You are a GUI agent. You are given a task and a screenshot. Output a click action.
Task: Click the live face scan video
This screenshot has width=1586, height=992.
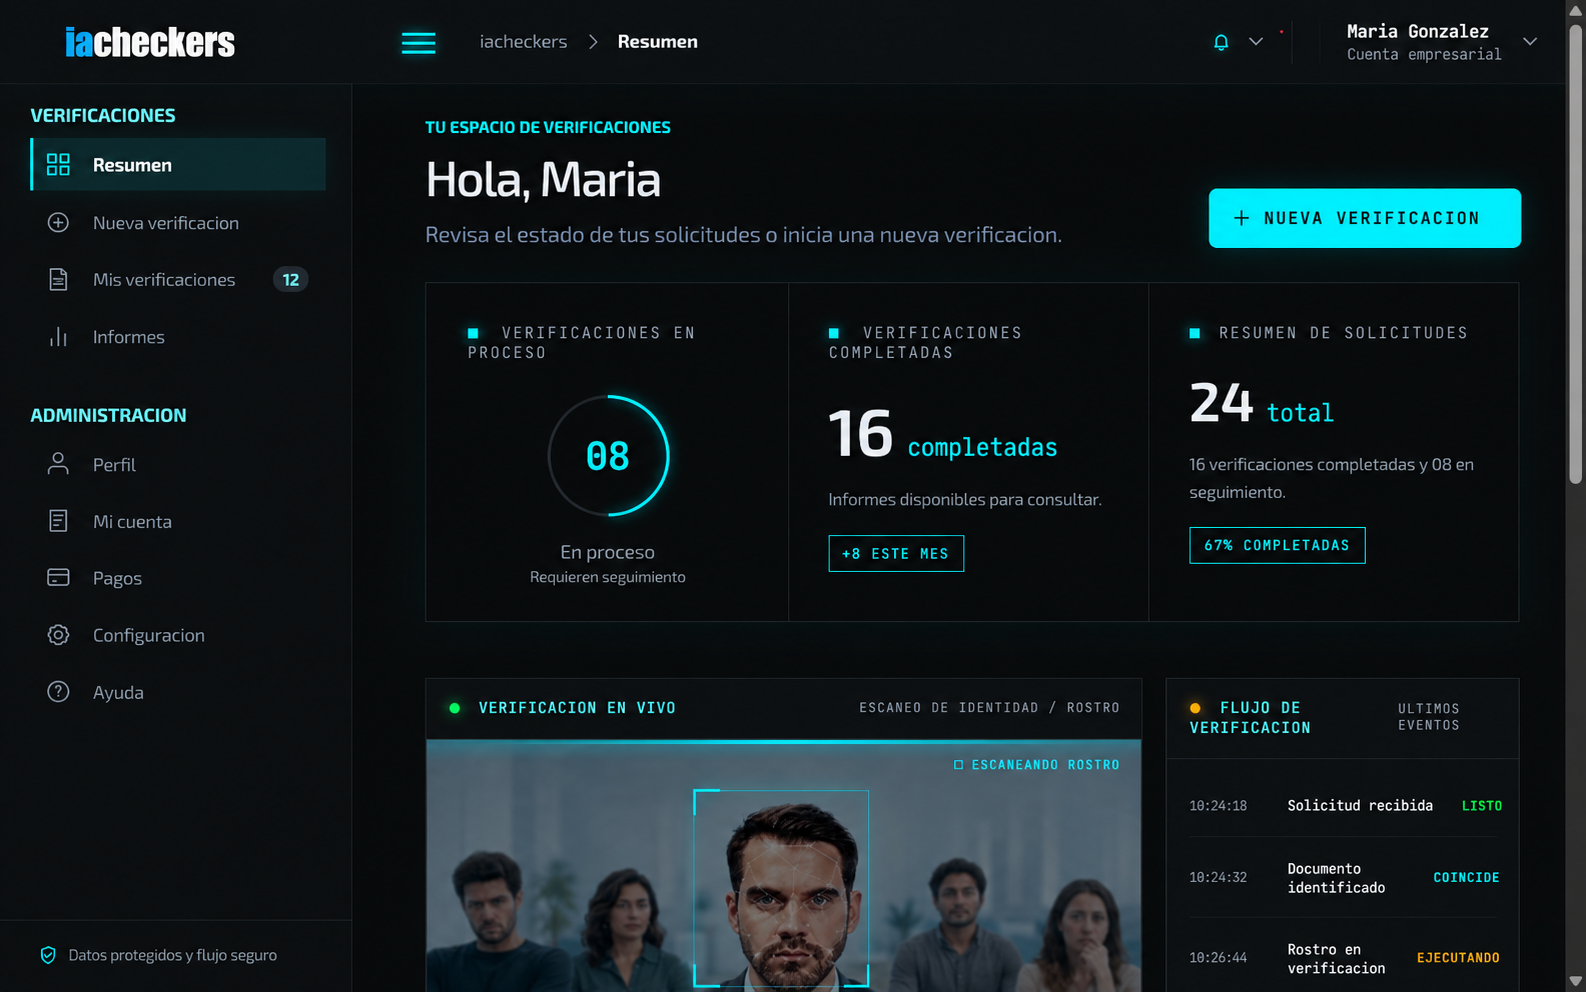tap(784, 866)
